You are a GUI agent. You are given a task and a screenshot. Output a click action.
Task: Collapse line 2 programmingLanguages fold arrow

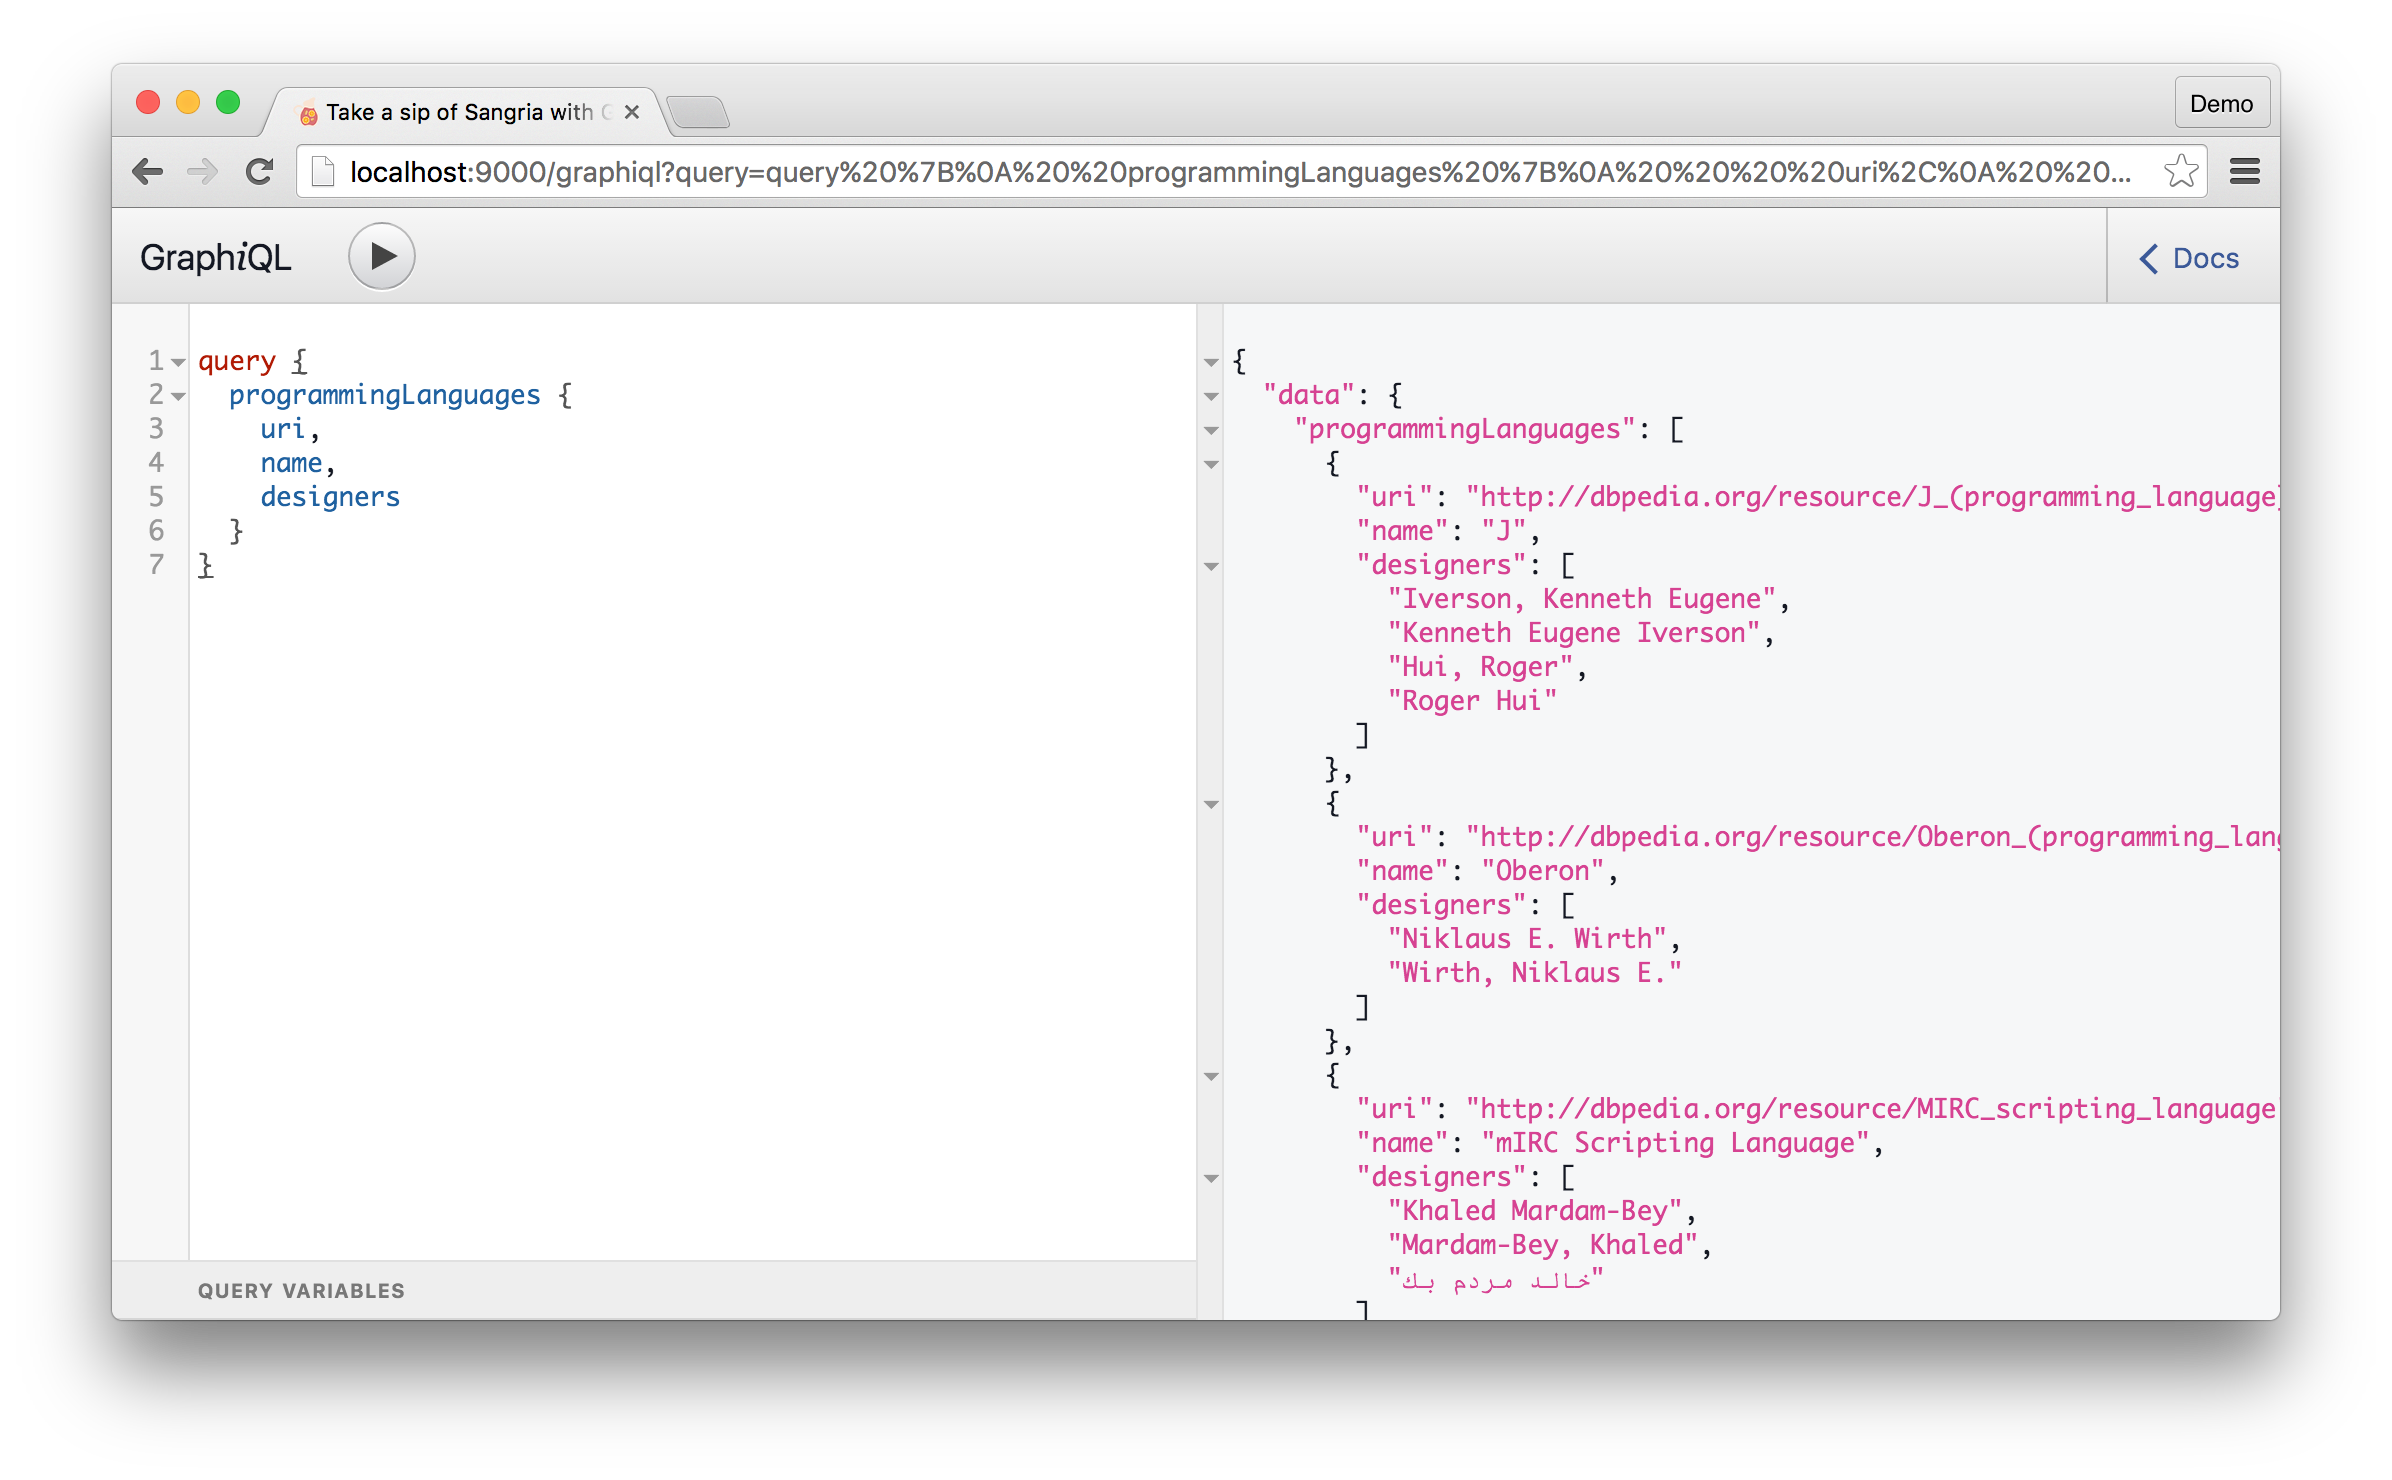179,397
